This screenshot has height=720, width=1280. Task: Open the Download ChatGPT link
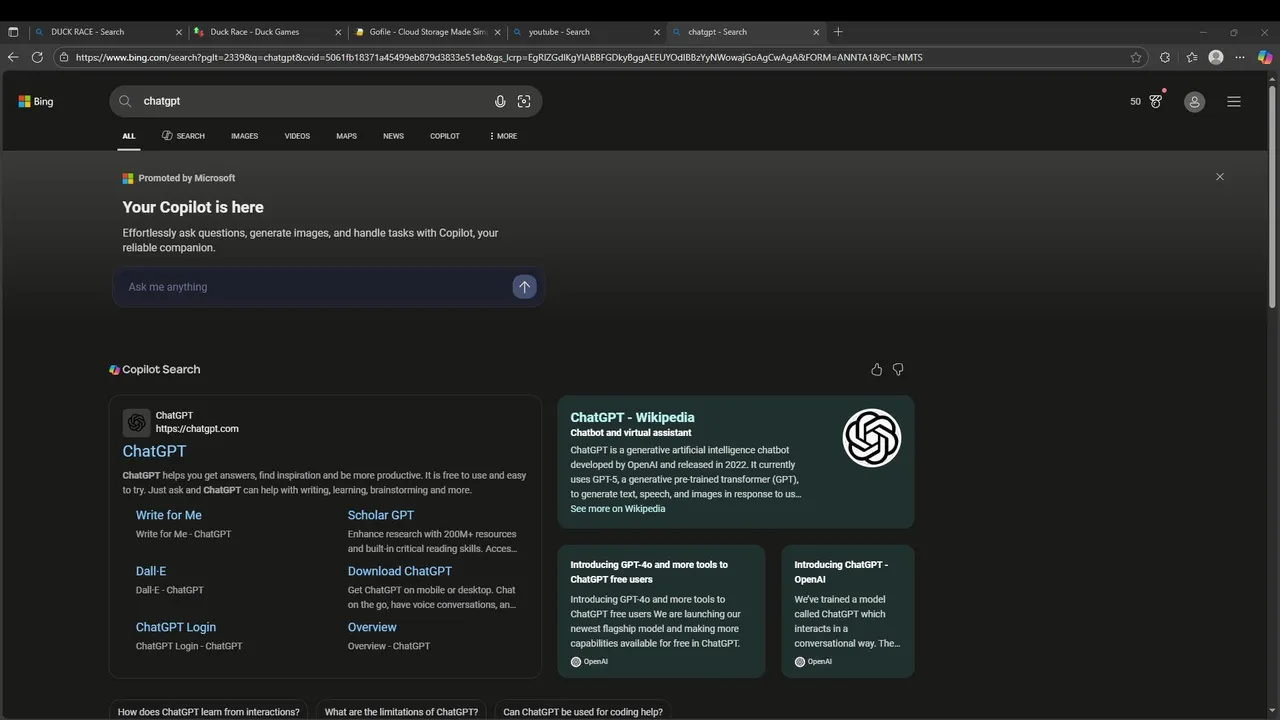pos(400,571)
